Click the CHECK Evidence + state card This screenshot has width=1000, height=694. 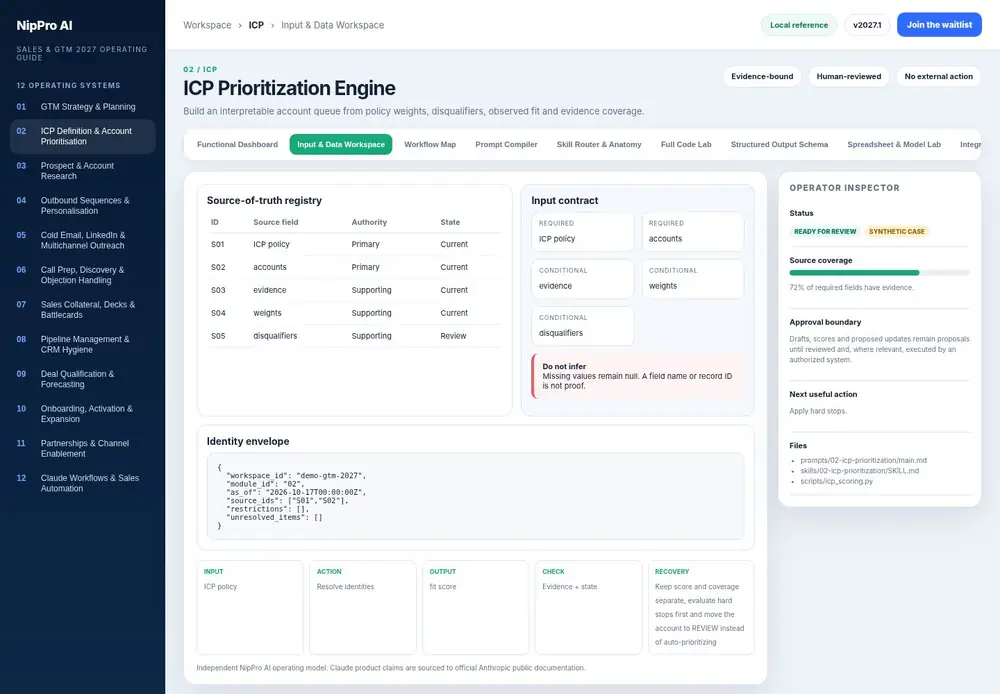[588, 607]
